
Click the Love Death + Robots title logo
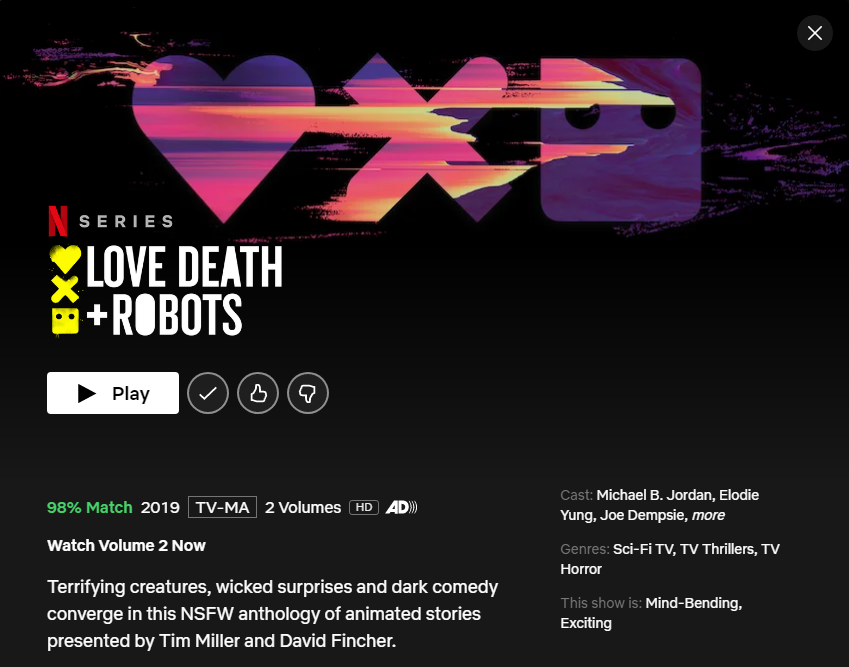[166, 290]
